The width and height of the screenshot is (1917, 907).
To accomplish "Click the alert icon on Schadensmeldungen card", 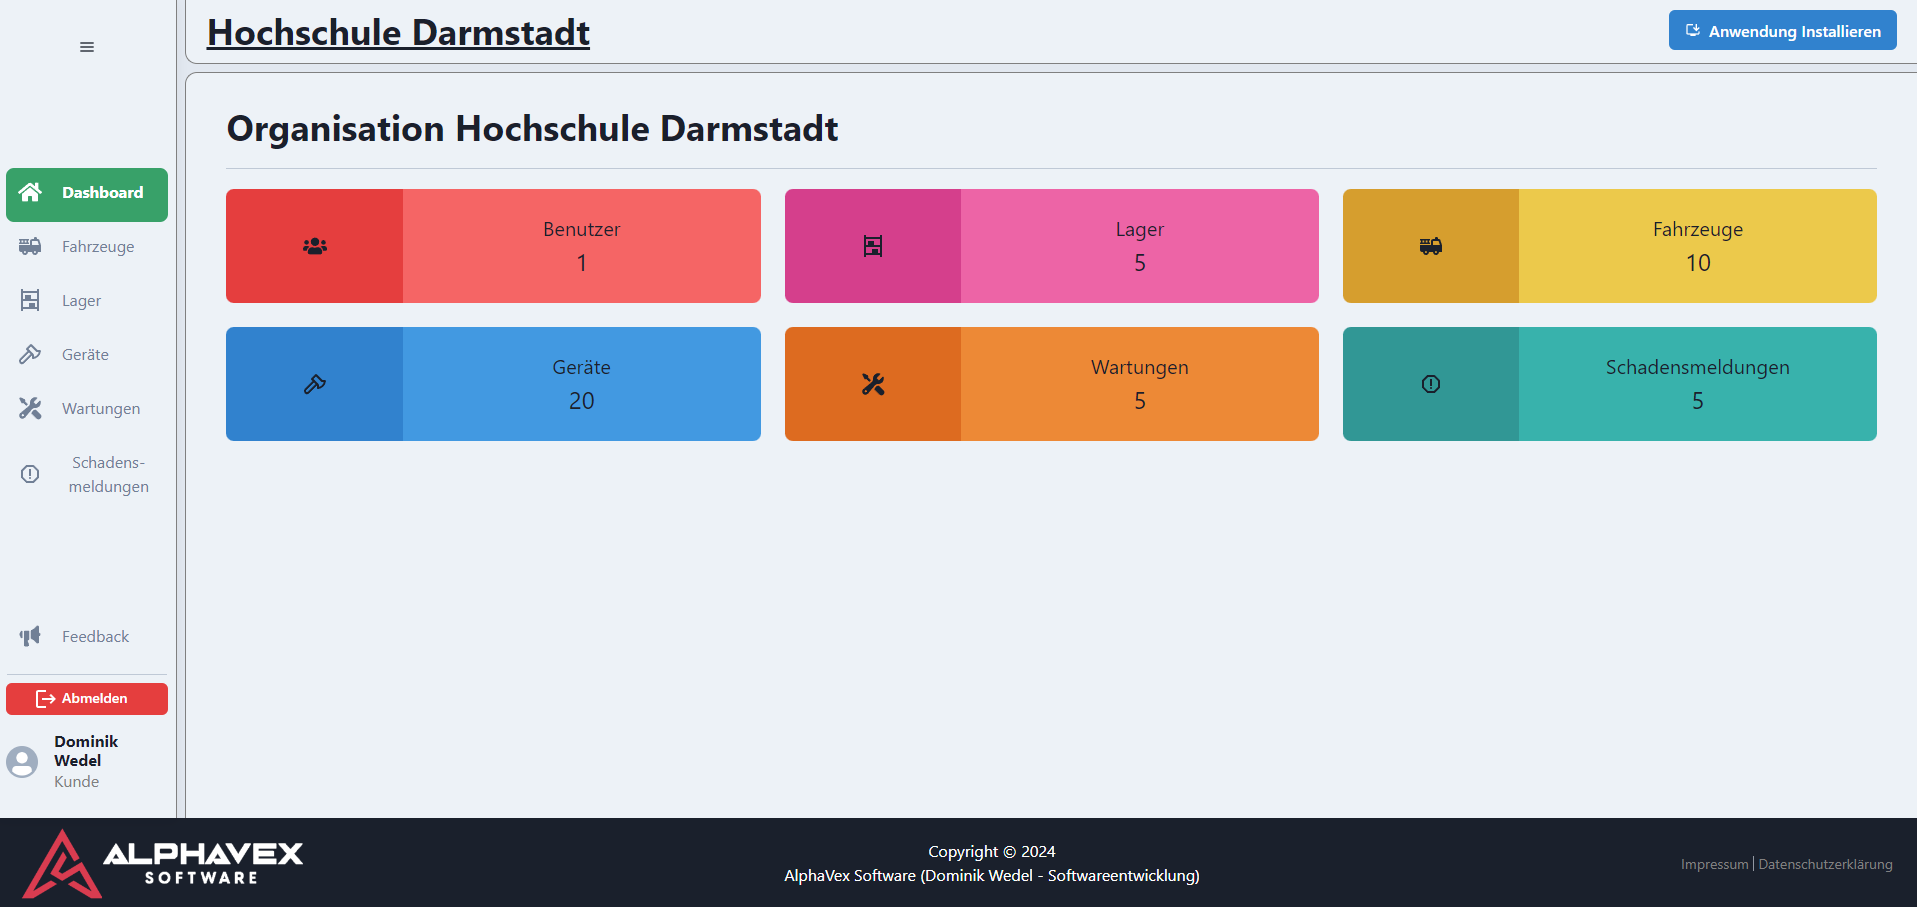I will click(x=1431, y=384).
